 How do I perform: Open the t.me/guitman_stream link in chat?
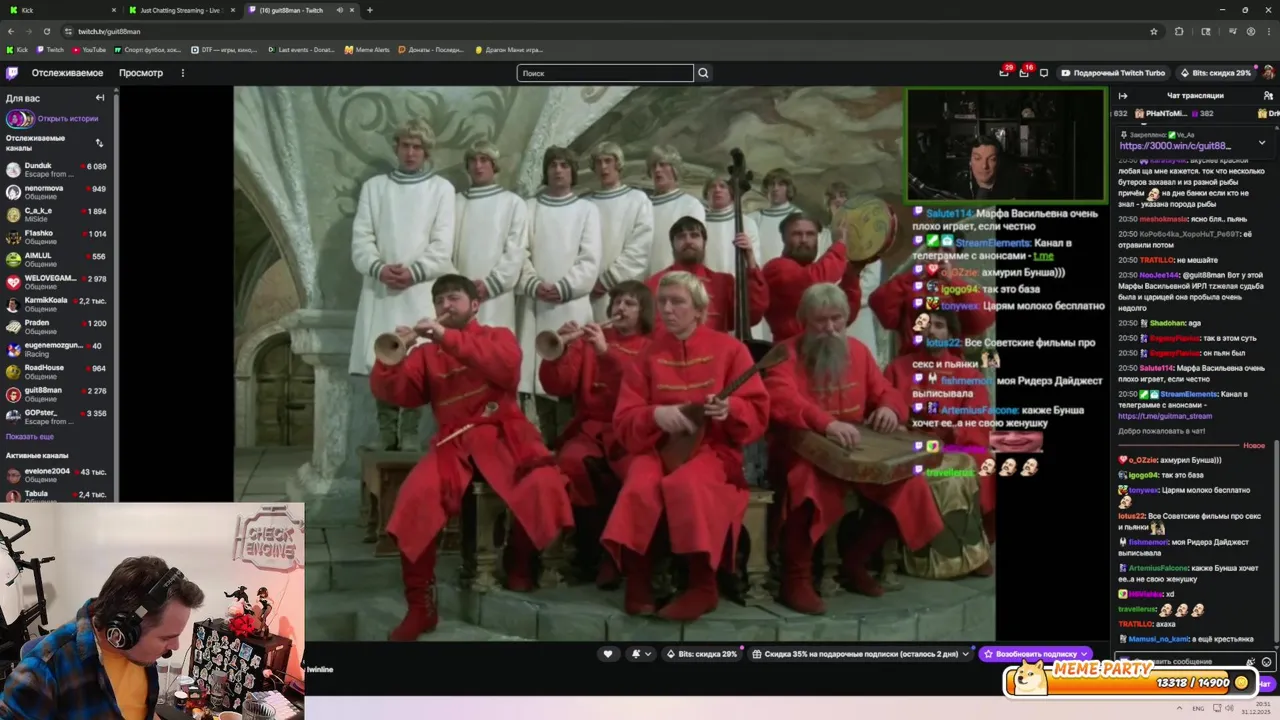click(x=1165, y=416)
